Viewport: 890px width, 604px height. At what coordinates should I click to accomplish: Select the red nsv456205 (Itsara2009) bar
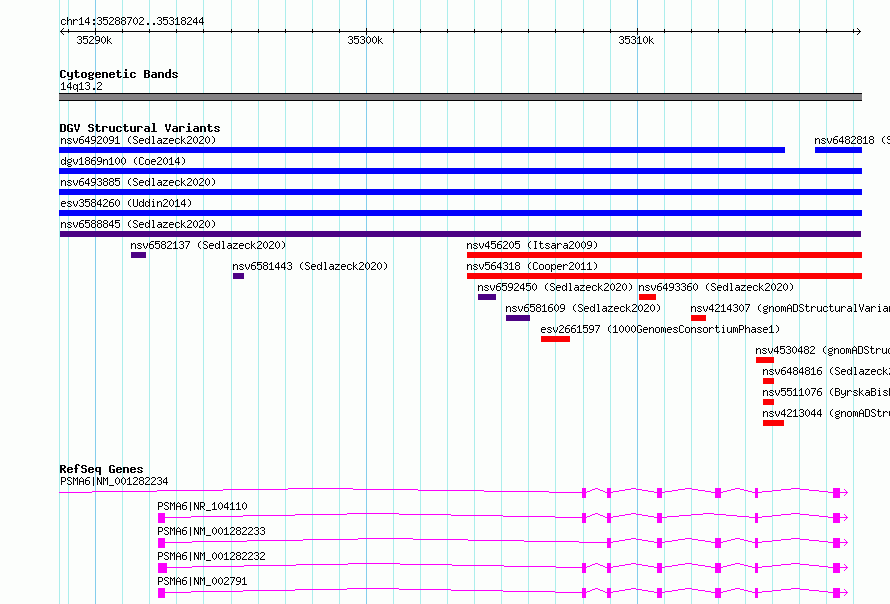pyautogui.click(x=664, y=255)
